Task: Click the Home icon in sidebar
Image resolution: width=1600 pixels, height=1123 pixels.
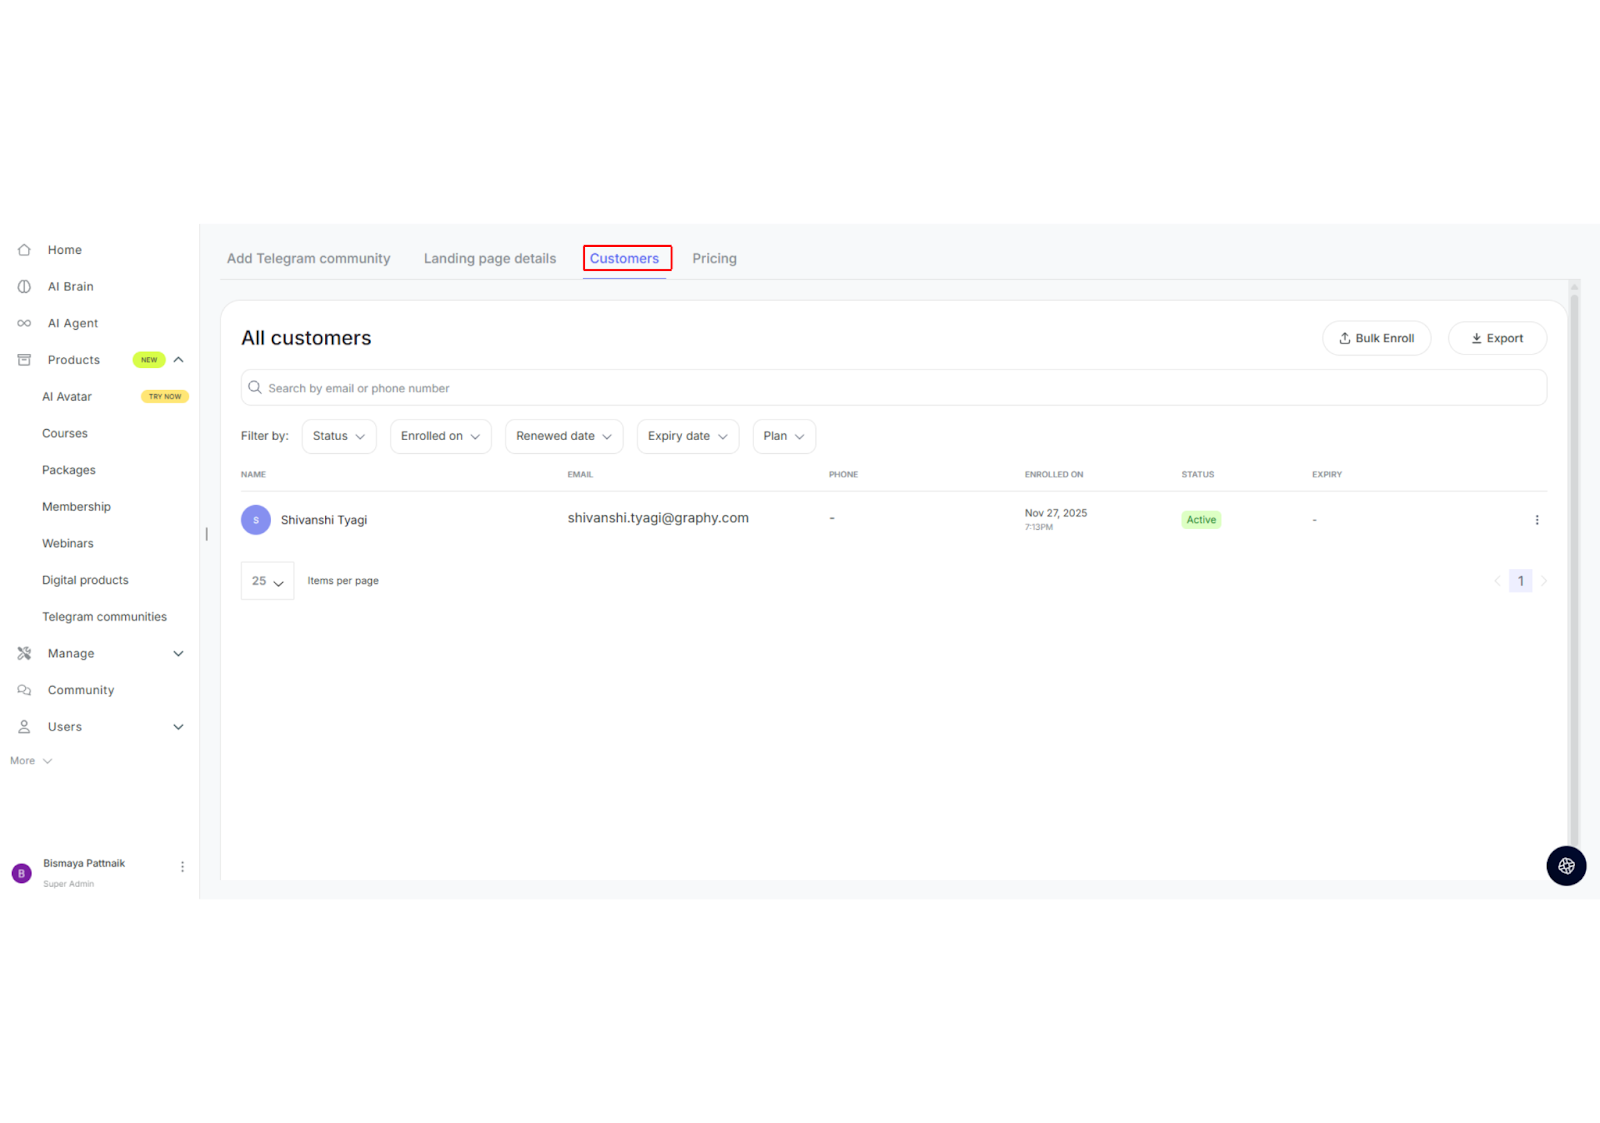Action: point(24,250)
